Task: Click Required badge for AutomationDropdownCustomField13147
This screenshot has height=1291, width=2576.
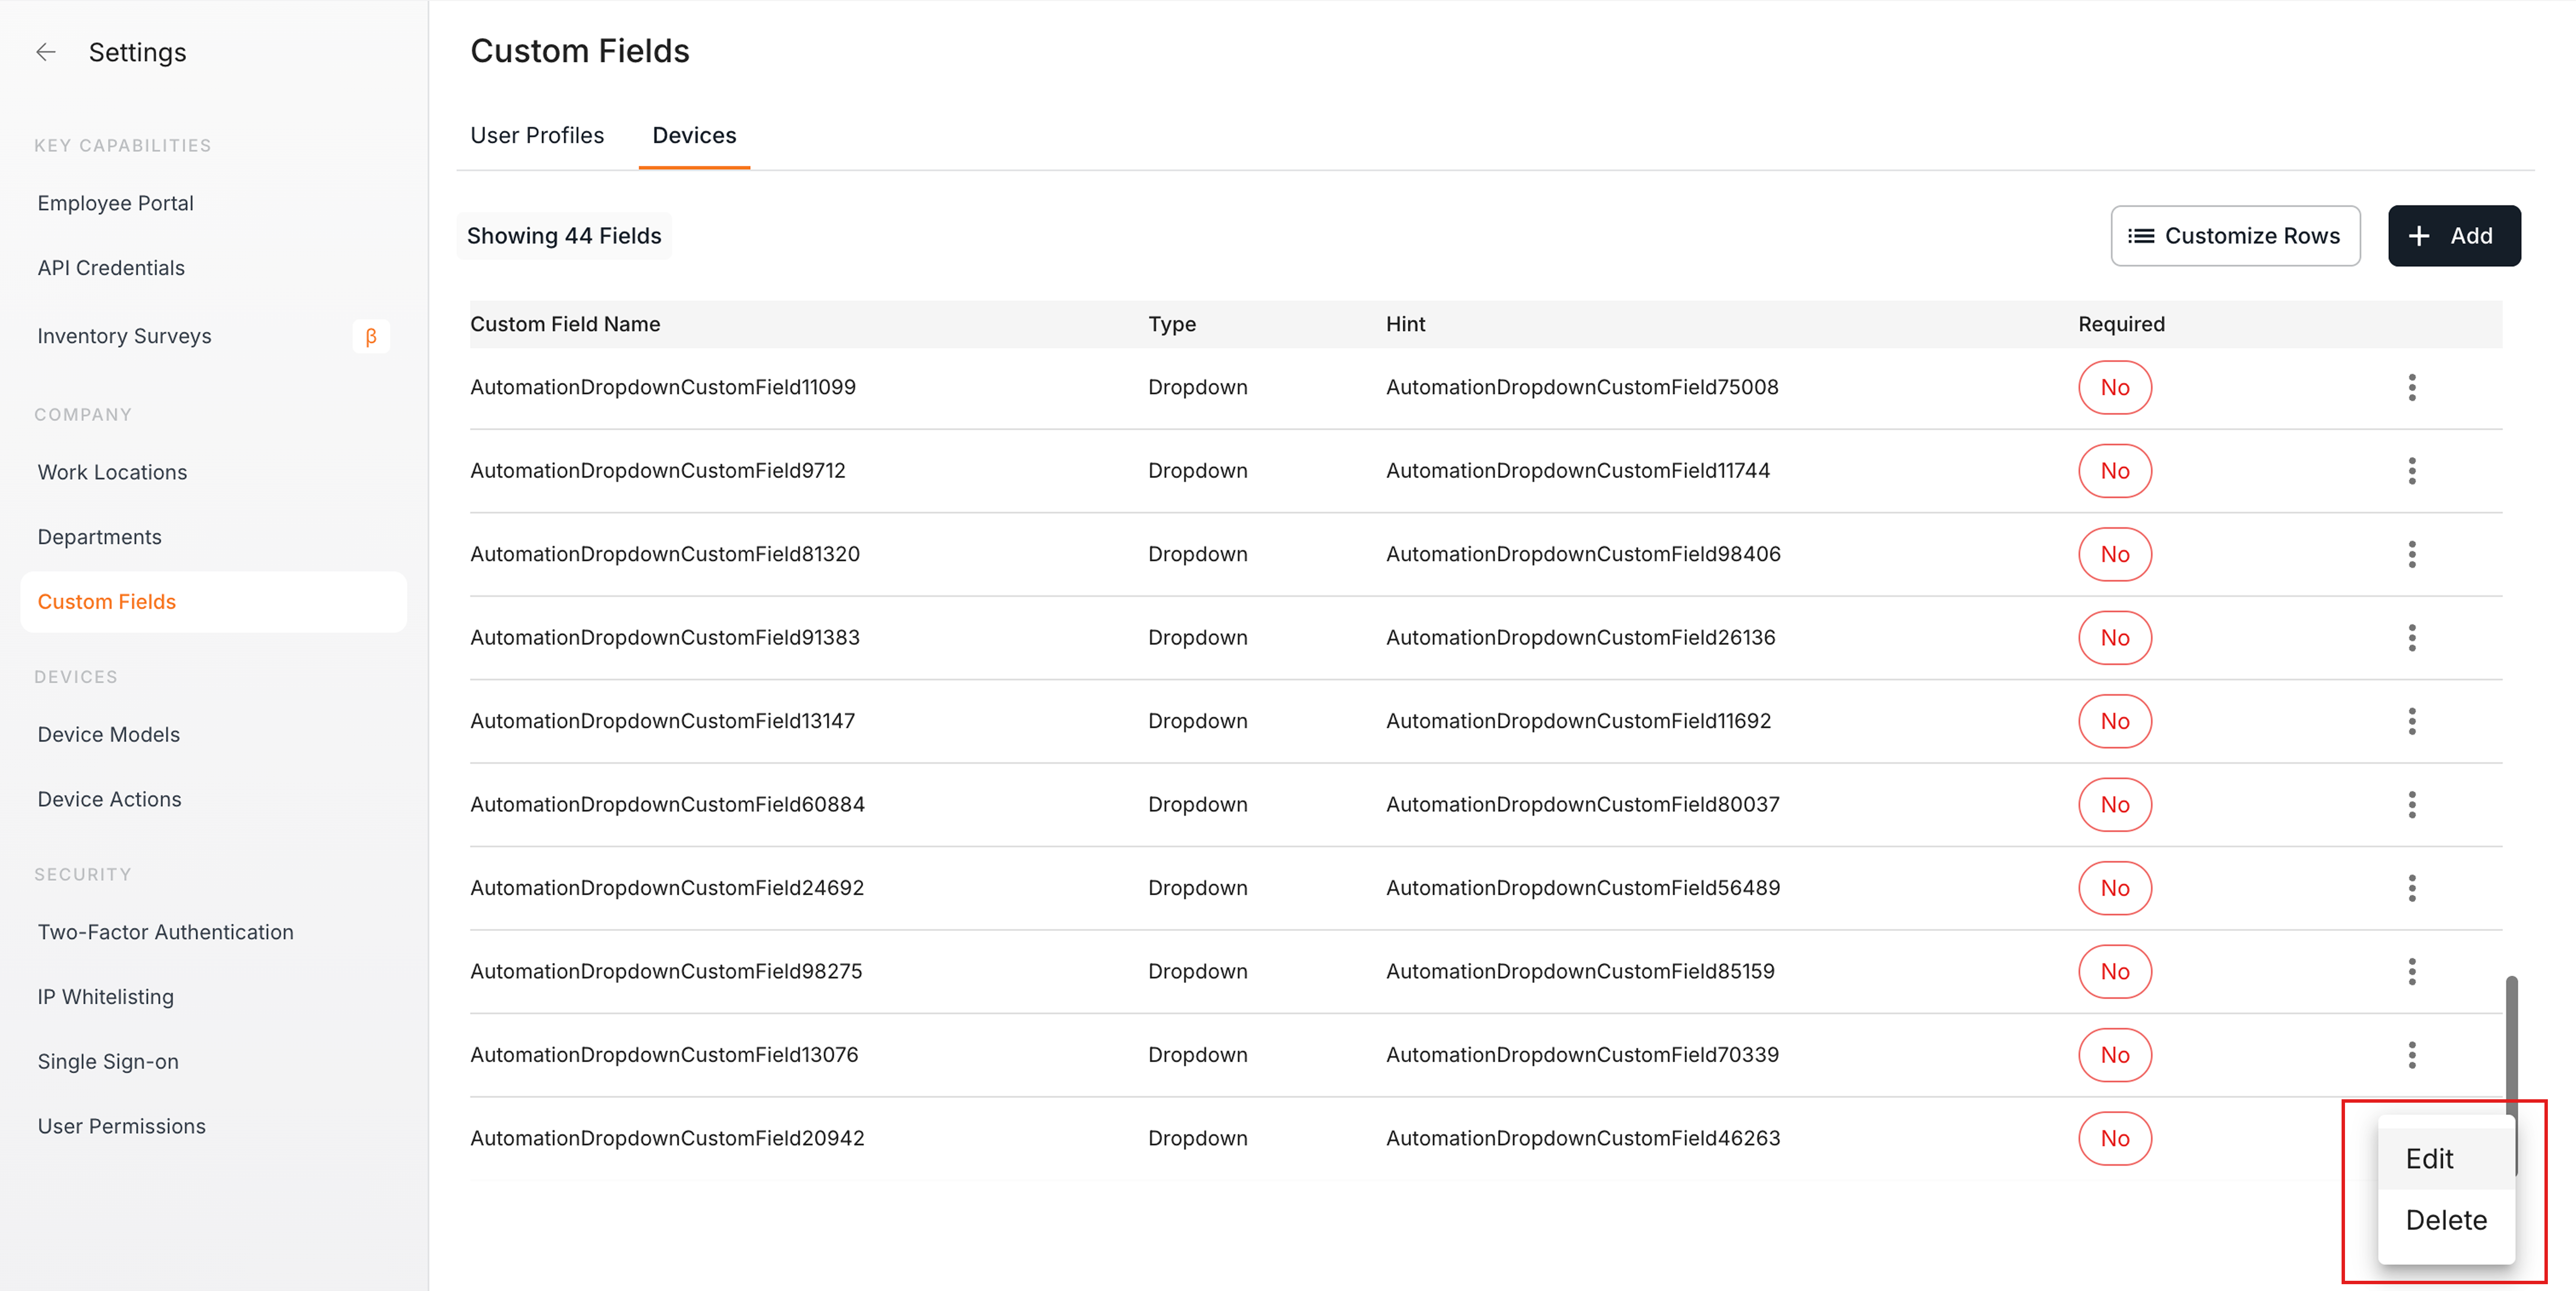Action: [2114, 721]
